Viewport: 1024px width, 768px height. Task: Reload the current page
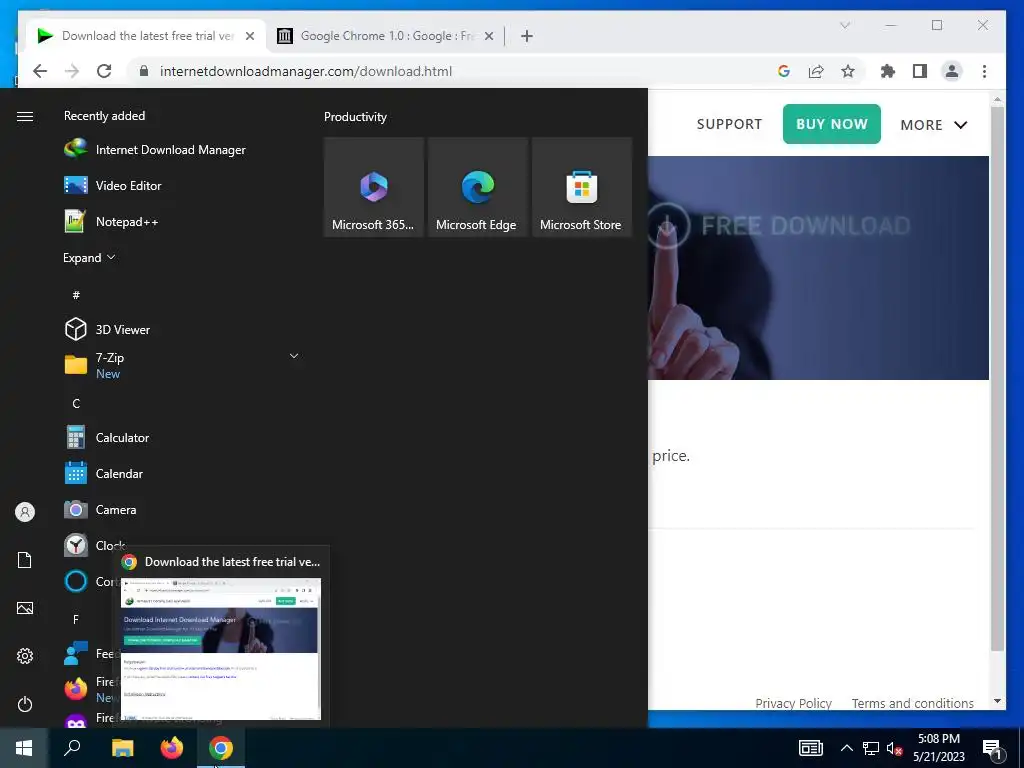104,71
